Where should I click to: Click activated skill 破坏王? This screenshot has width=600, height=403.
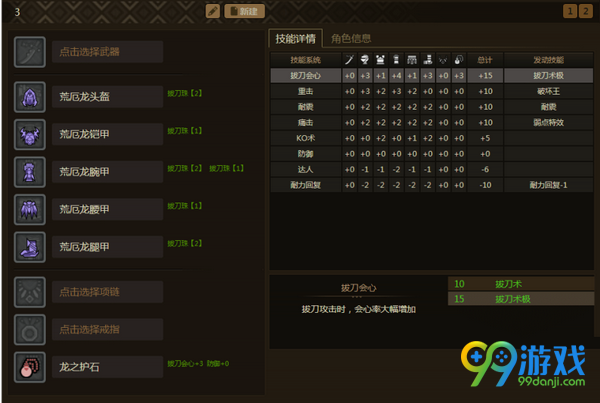pos(548,91)
